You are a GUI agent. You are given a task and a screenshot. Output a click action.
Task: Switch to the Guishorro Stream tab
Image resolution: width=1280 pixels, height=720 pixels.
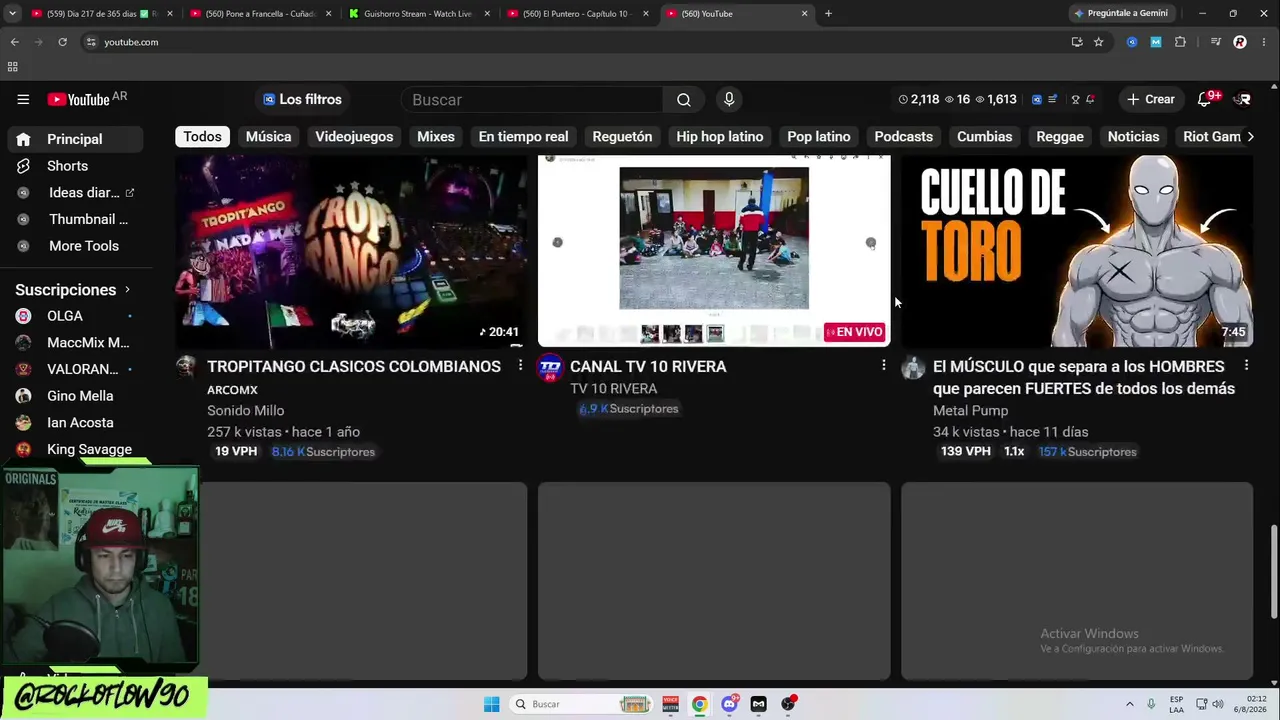[x=420, y=13]
